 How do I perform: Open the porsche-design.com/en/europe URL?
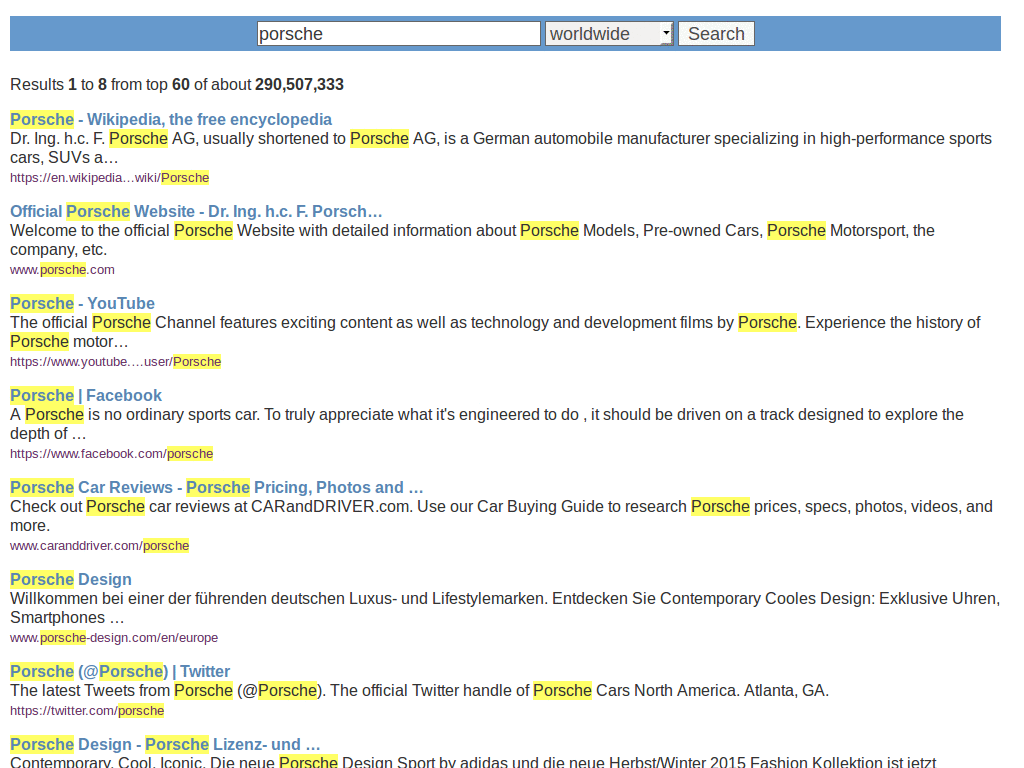click(114, 638)
